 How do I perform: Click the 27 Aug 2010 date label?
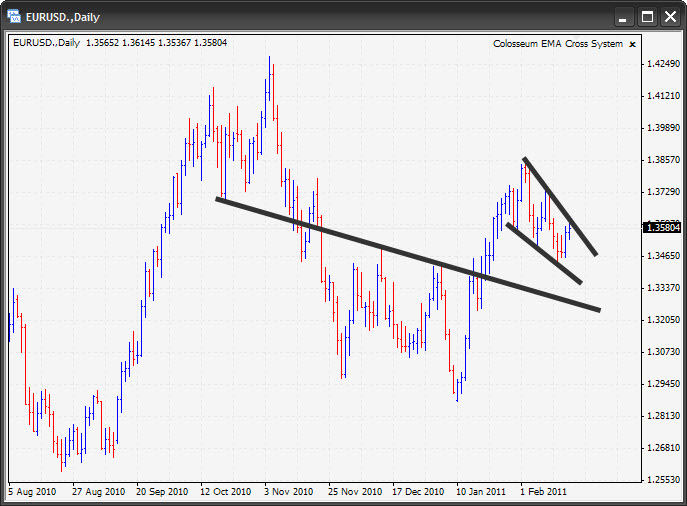99,492
